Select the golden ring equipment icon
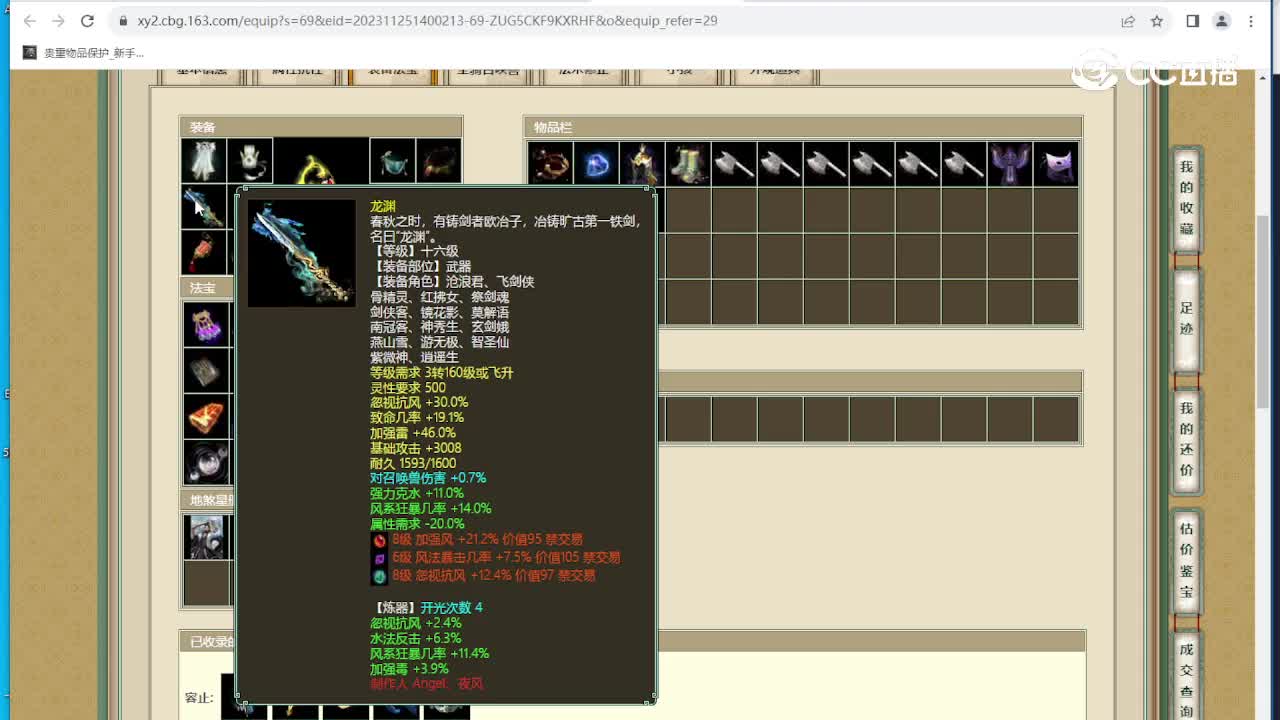Viewport: 1280px width, 720px height. (321, 162)
